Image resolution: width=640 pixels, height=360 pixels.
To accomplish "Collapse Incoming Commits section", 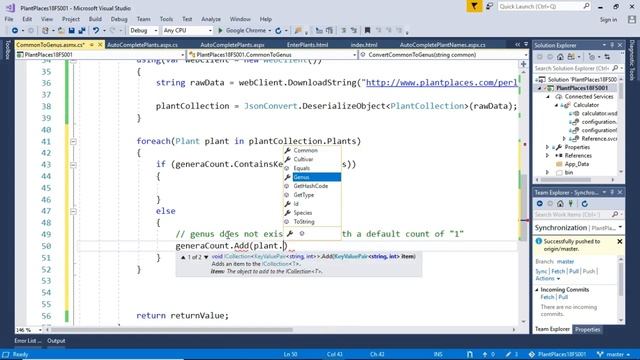I will (537, 289).
